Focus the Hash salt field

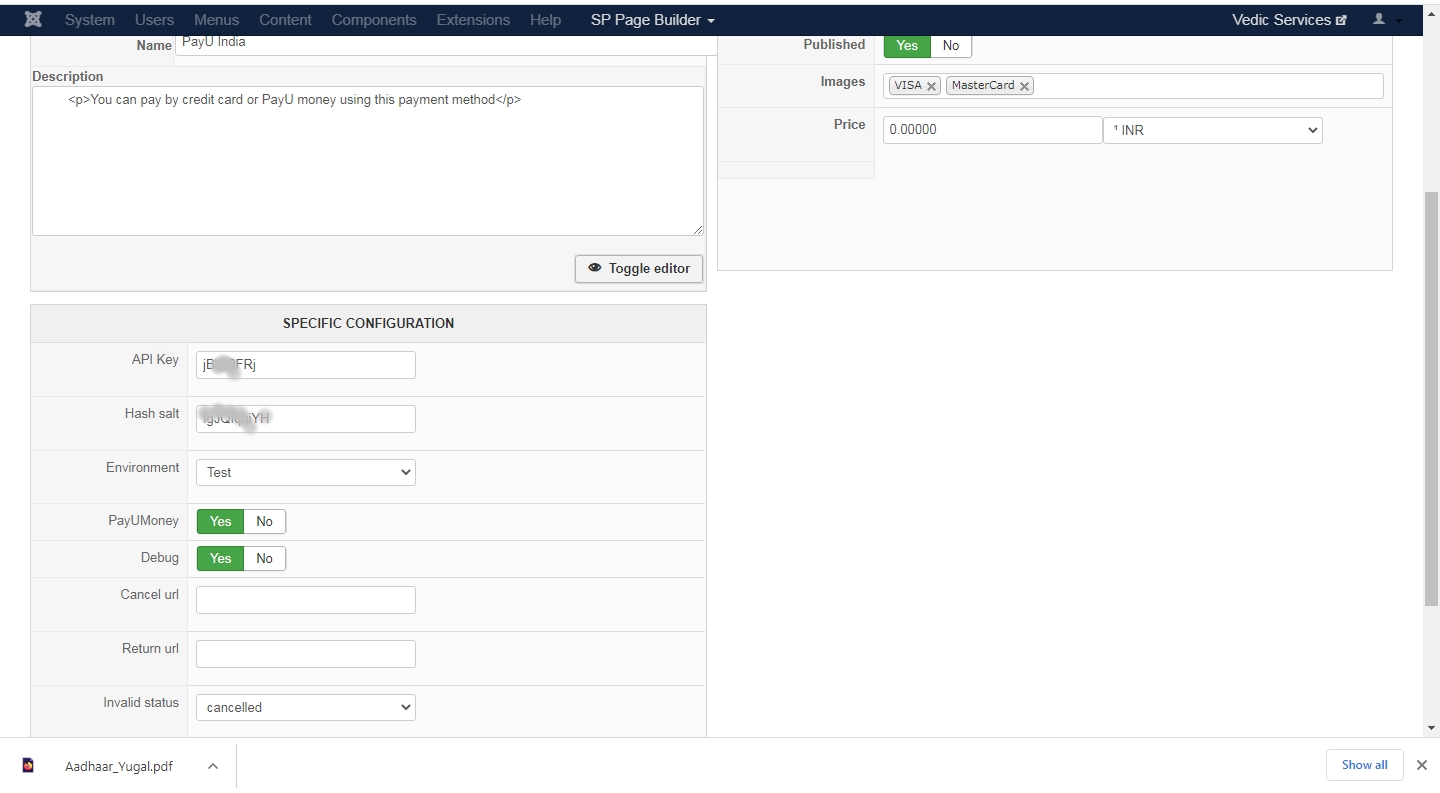(x=306, y=419)
